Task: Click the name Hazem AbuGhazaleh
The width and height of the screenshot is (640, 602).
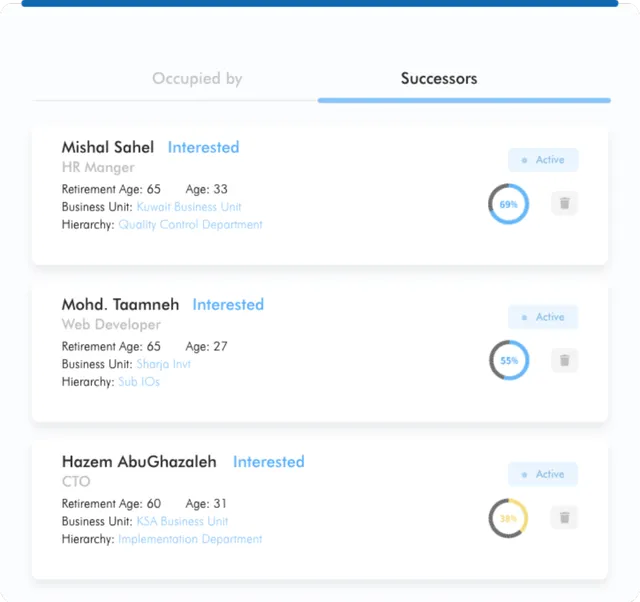Action: tap(141, 462)
